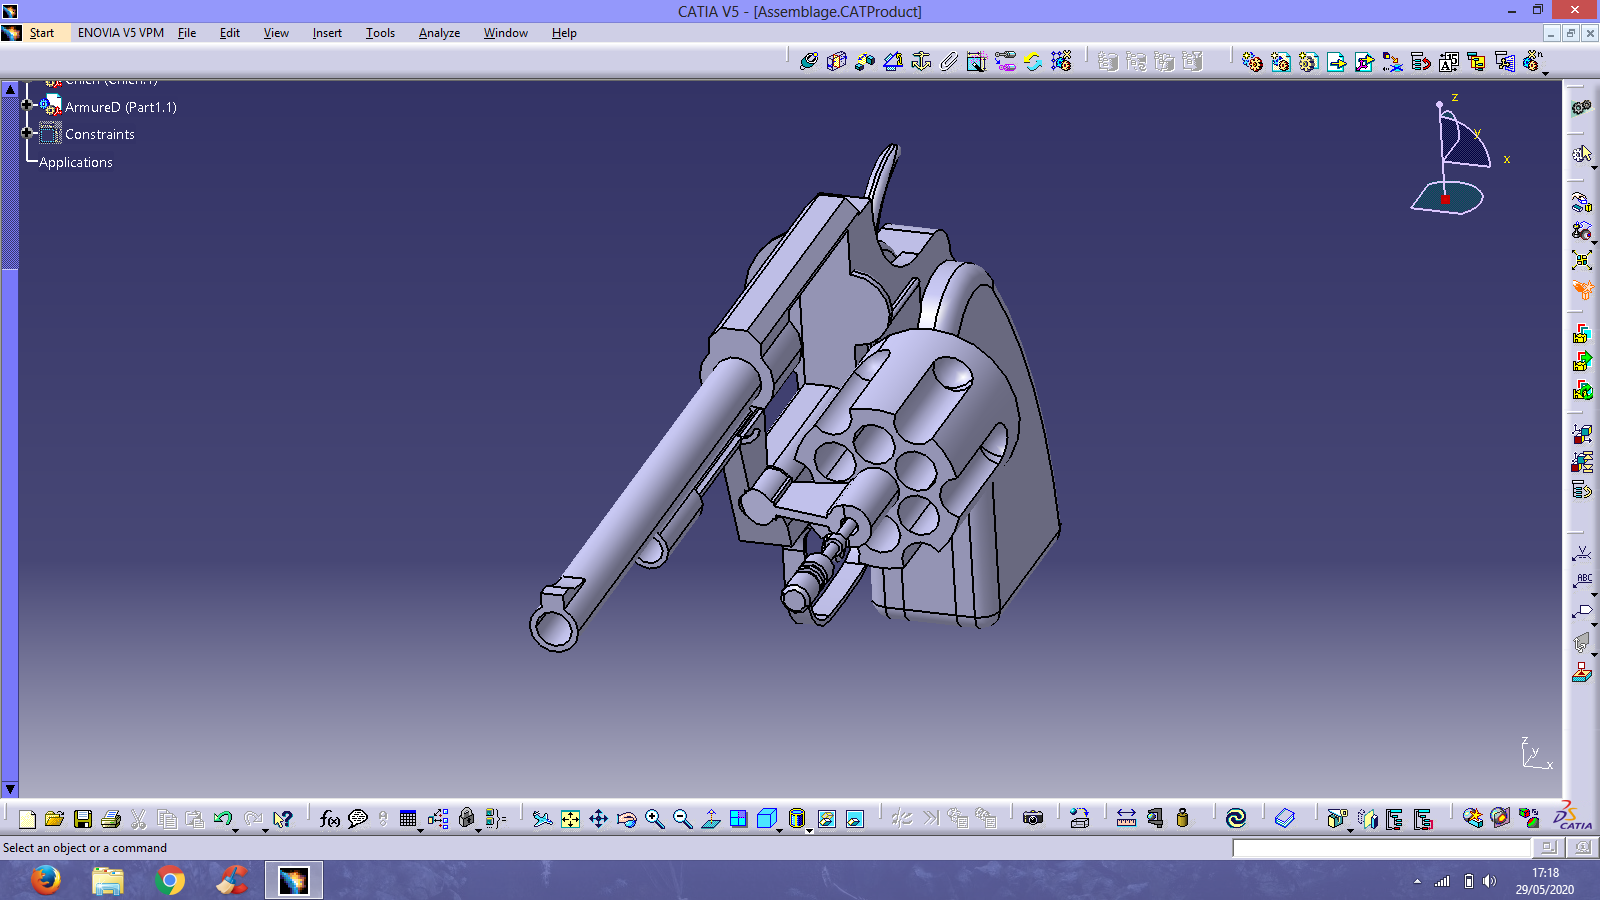Select the Constraints tree item
The width and height of the screenshot is (1600, 900).
(100, 134)
